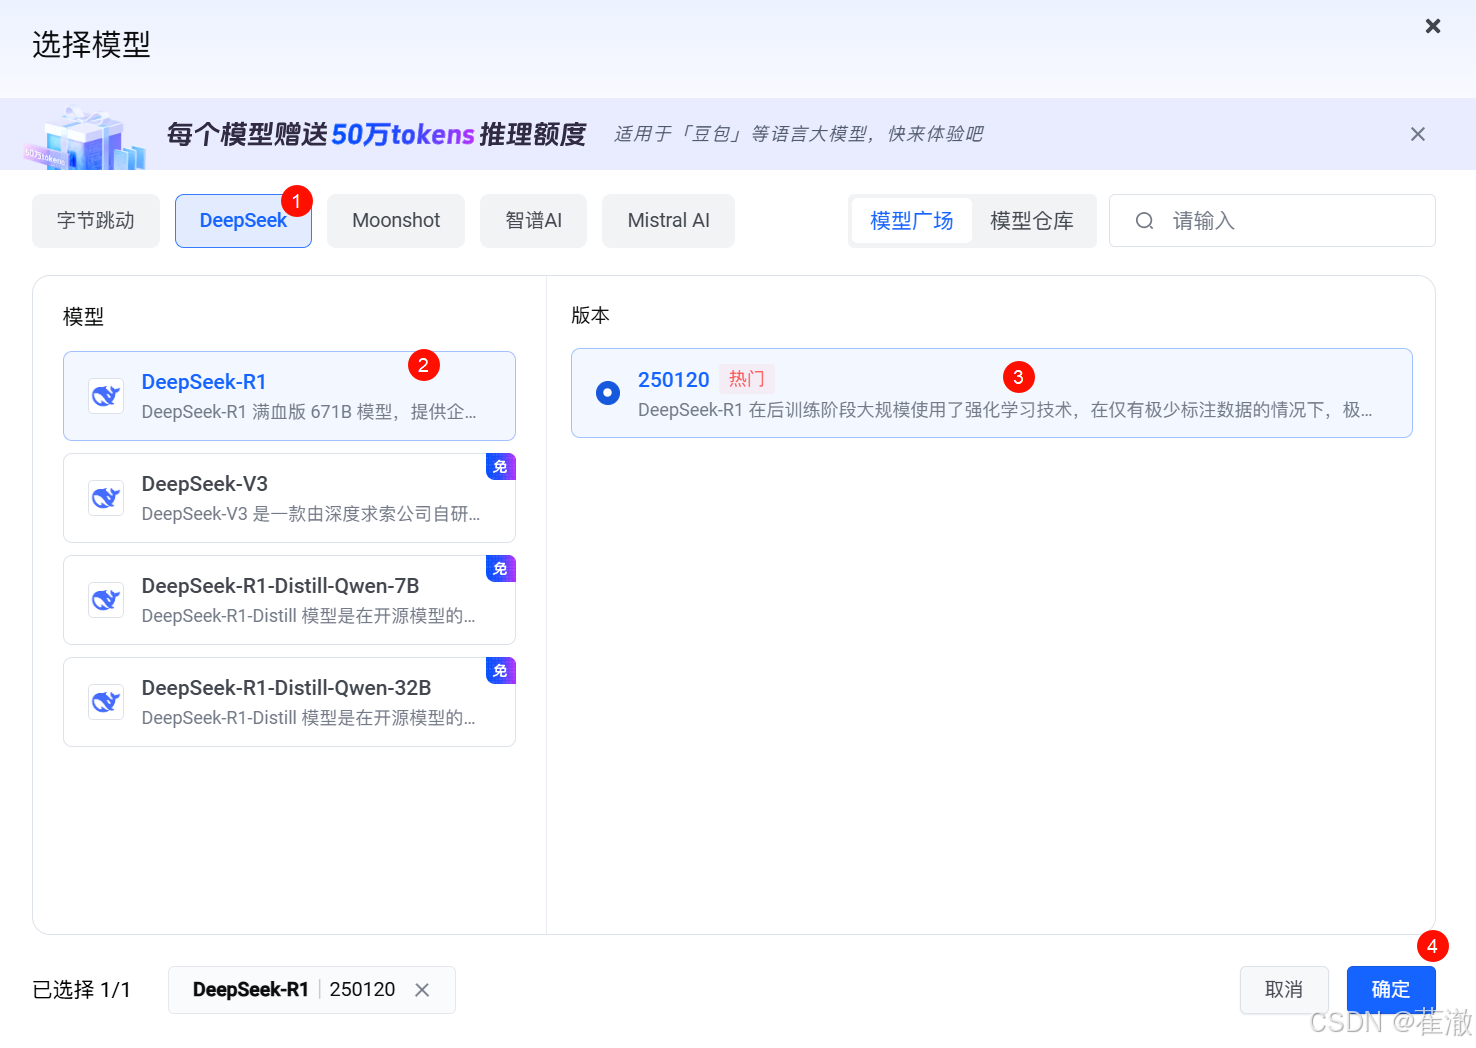Click the 免 badge on Distill-Qwen-32B
The image size is (1476, 1048).
(501, 671)
